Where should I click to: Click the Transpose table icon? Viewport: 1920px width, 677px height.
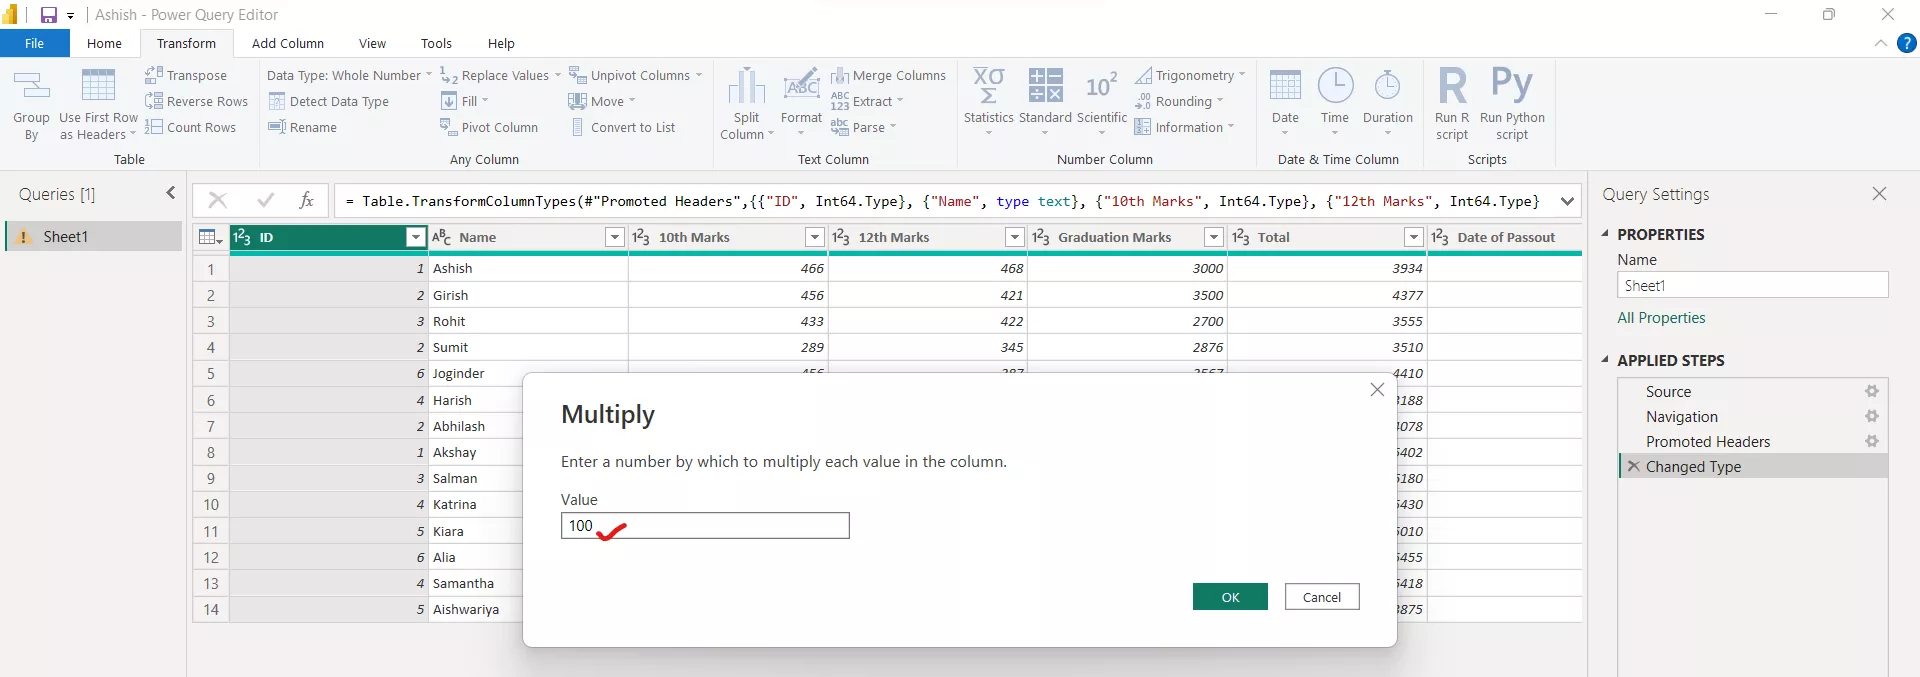[x=153, y=75]
